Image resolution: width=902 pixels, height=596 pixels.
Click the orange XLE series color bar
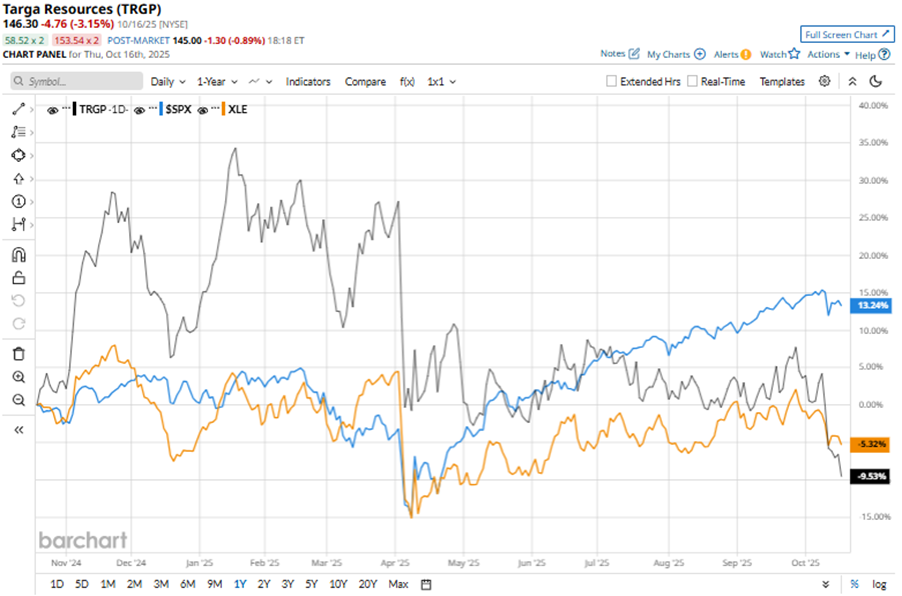pyautogui.click(x=223, y=109)
